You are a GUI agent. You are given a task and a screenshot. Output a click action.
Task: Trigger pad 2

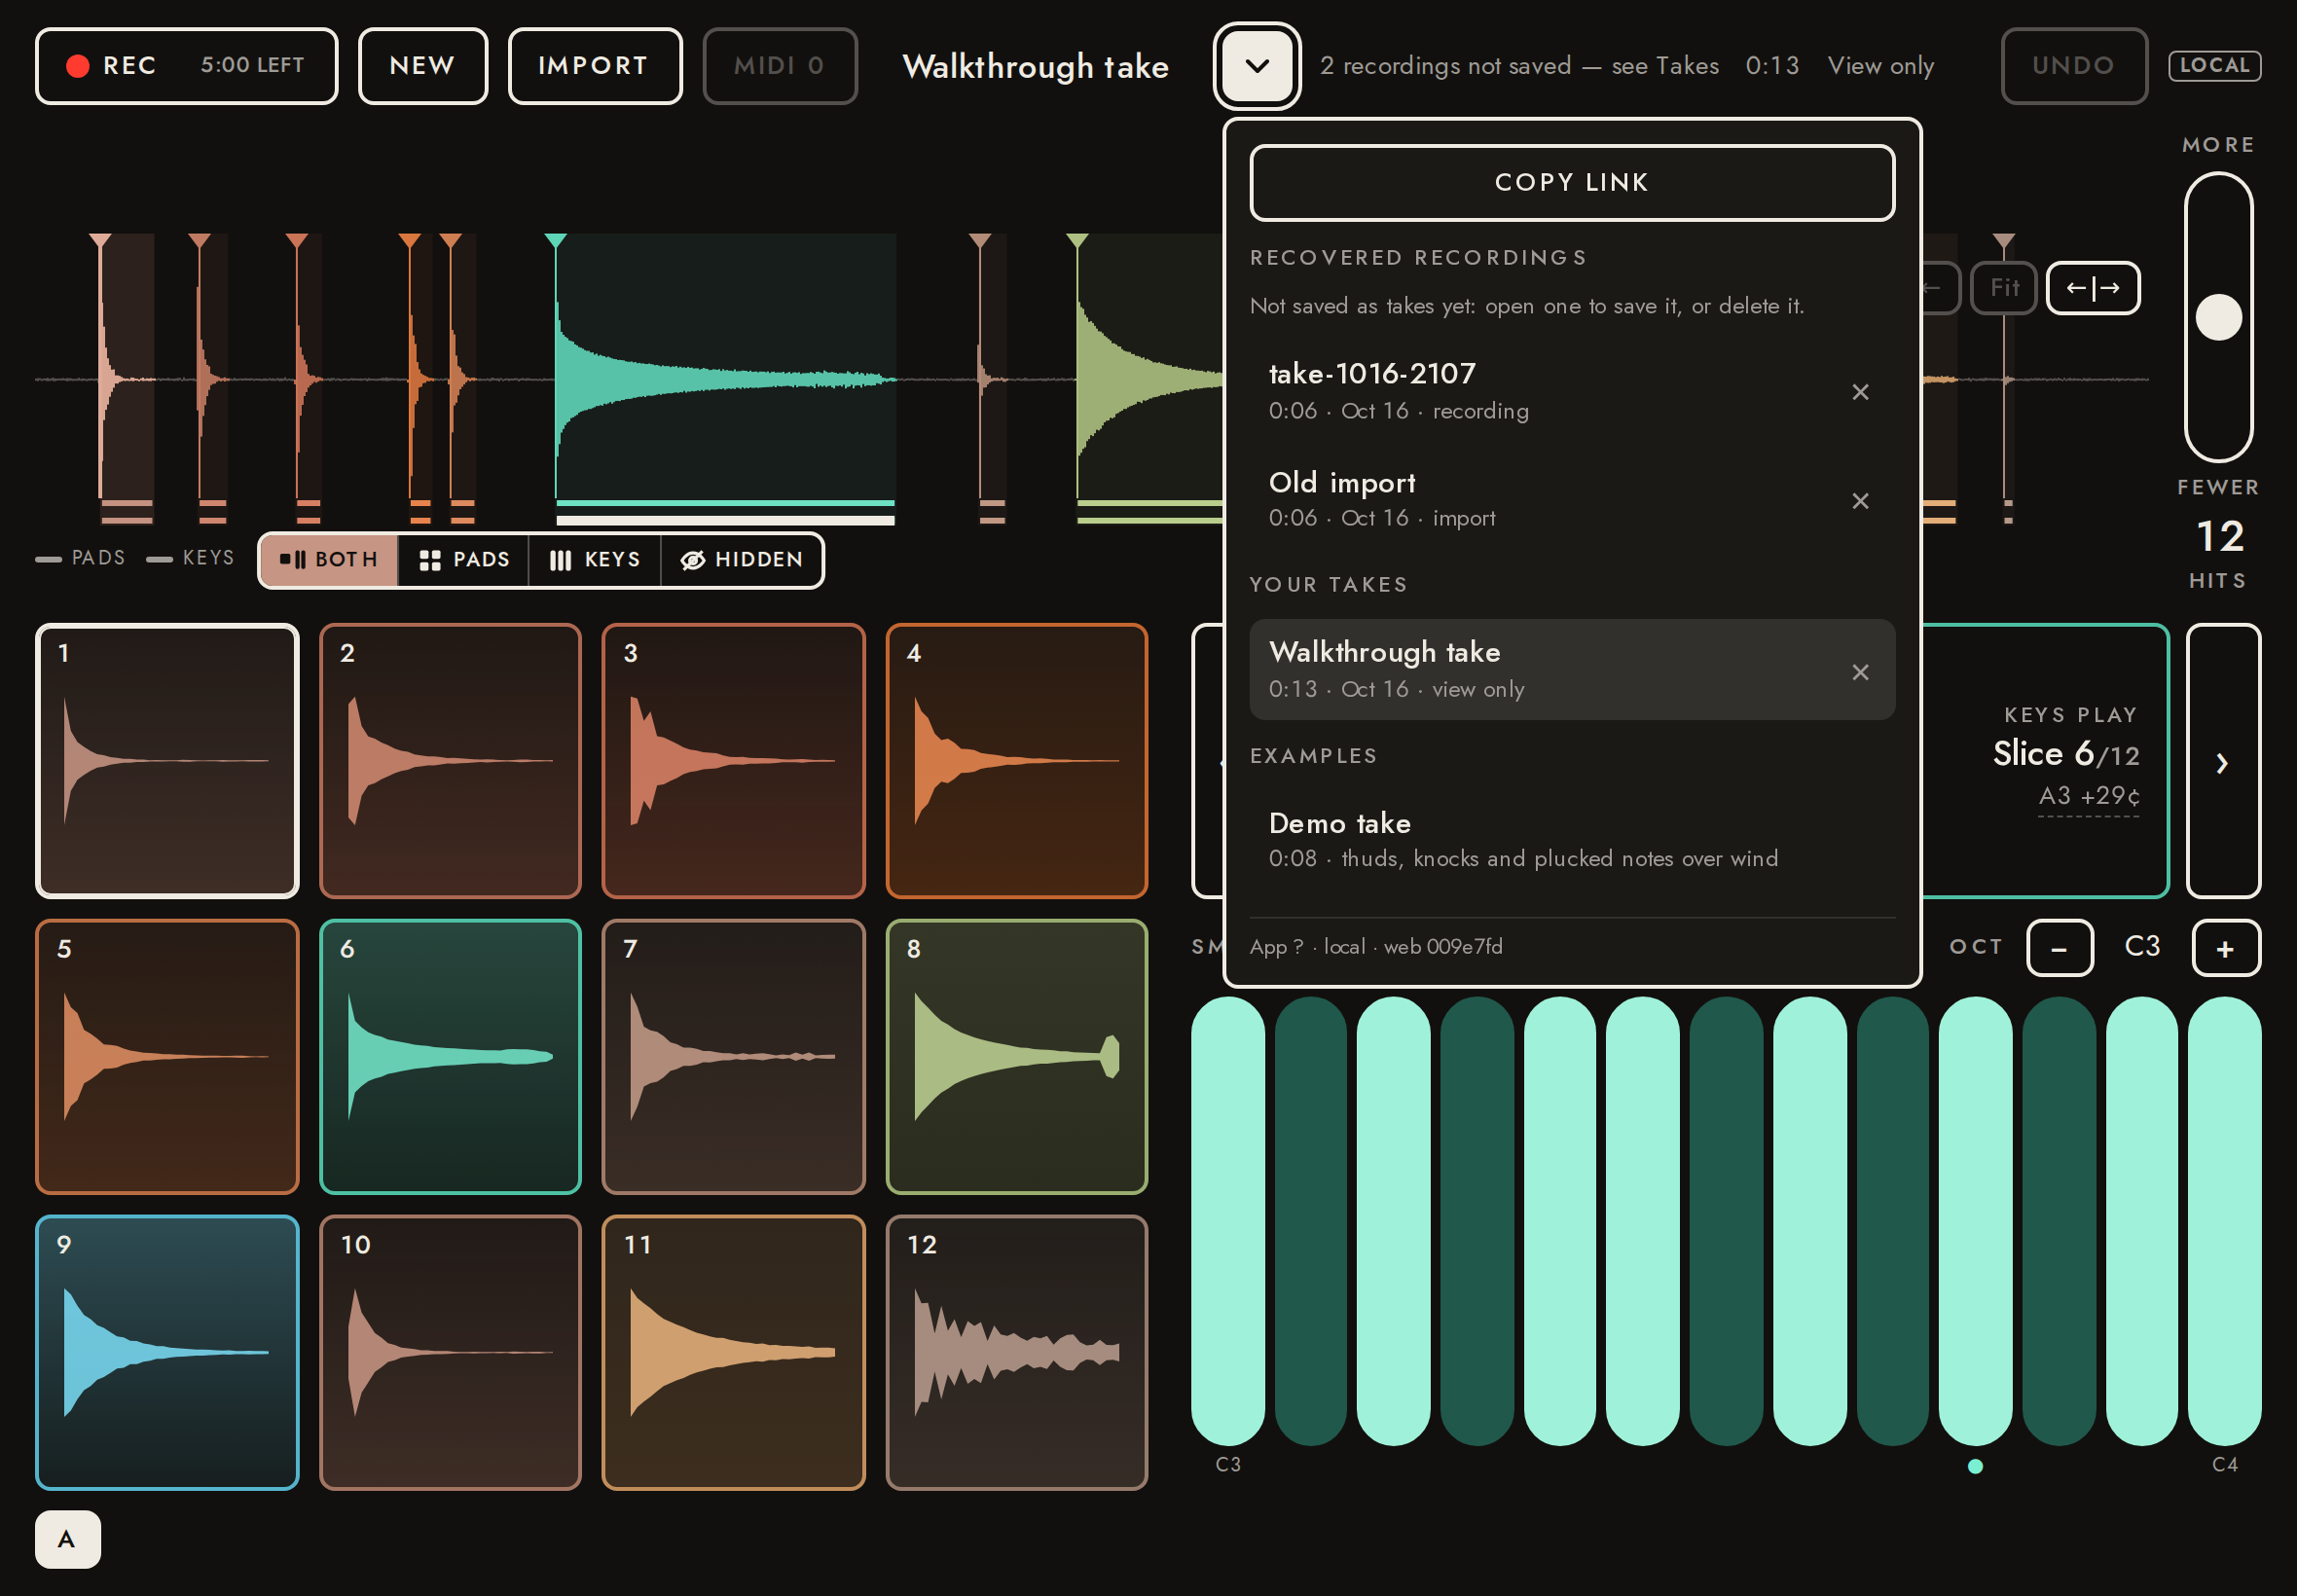[450, 761]
